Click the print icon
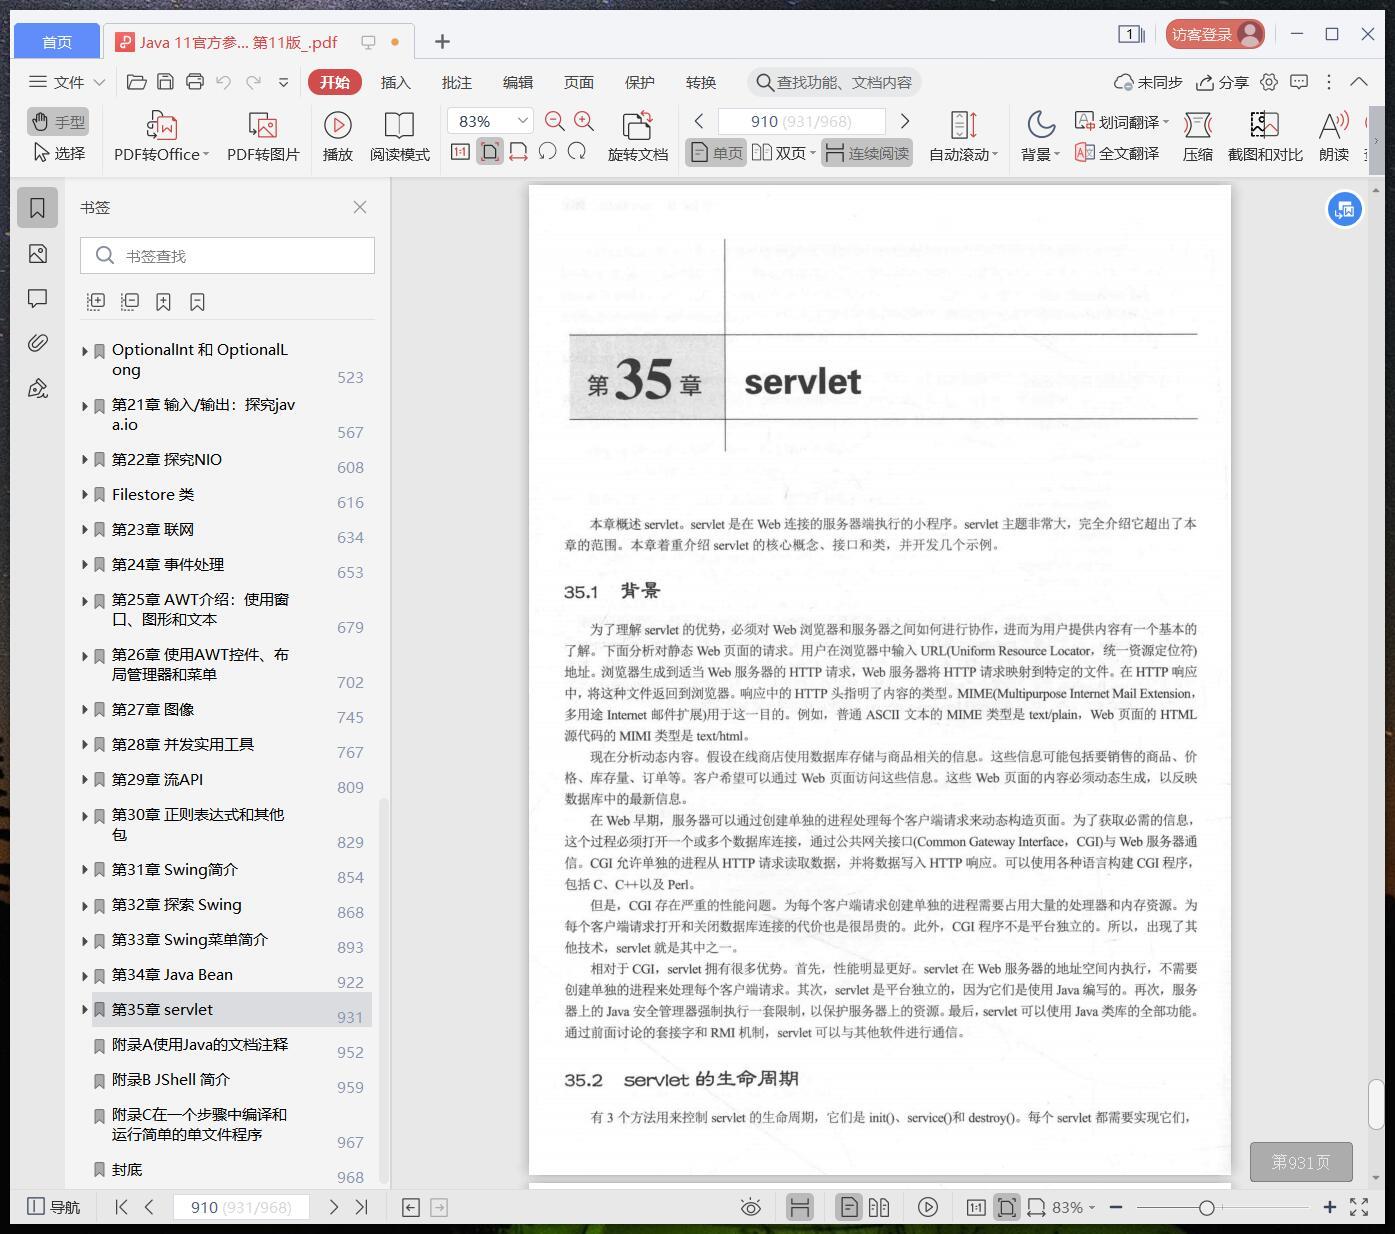Viewport: 1395px width, 1234px height. (x=195, y=82)
